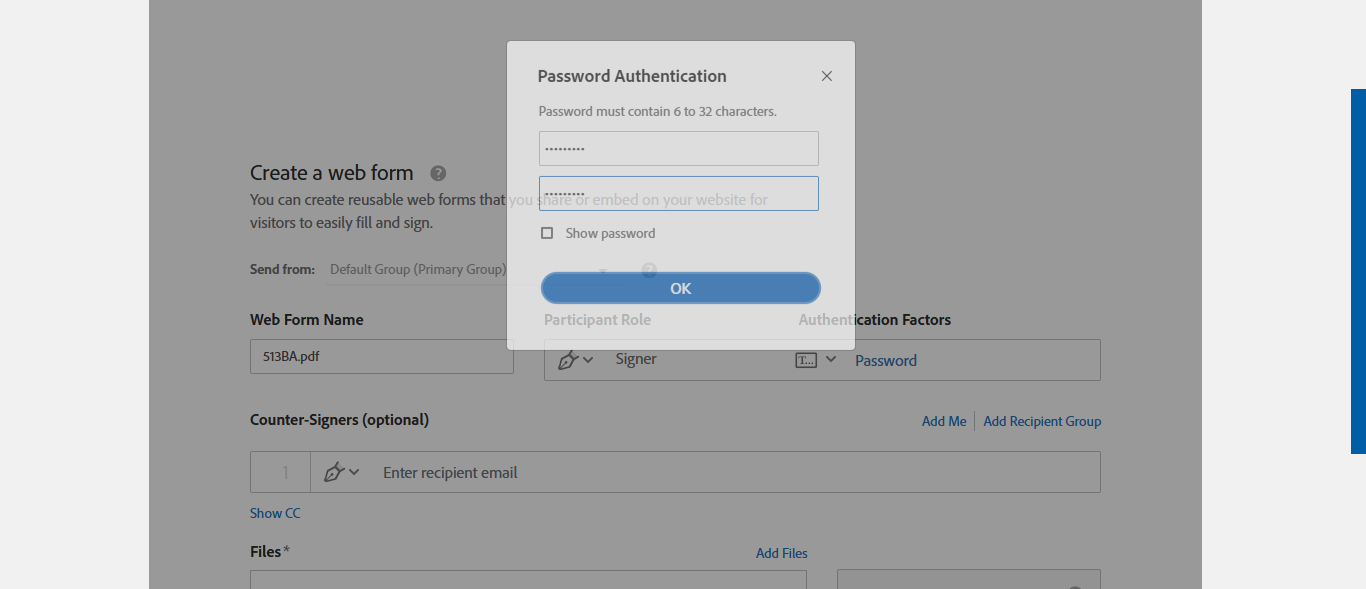The image size is (1366, 589).
Task: Click the Password authentication link
Action: click(885, 361)
